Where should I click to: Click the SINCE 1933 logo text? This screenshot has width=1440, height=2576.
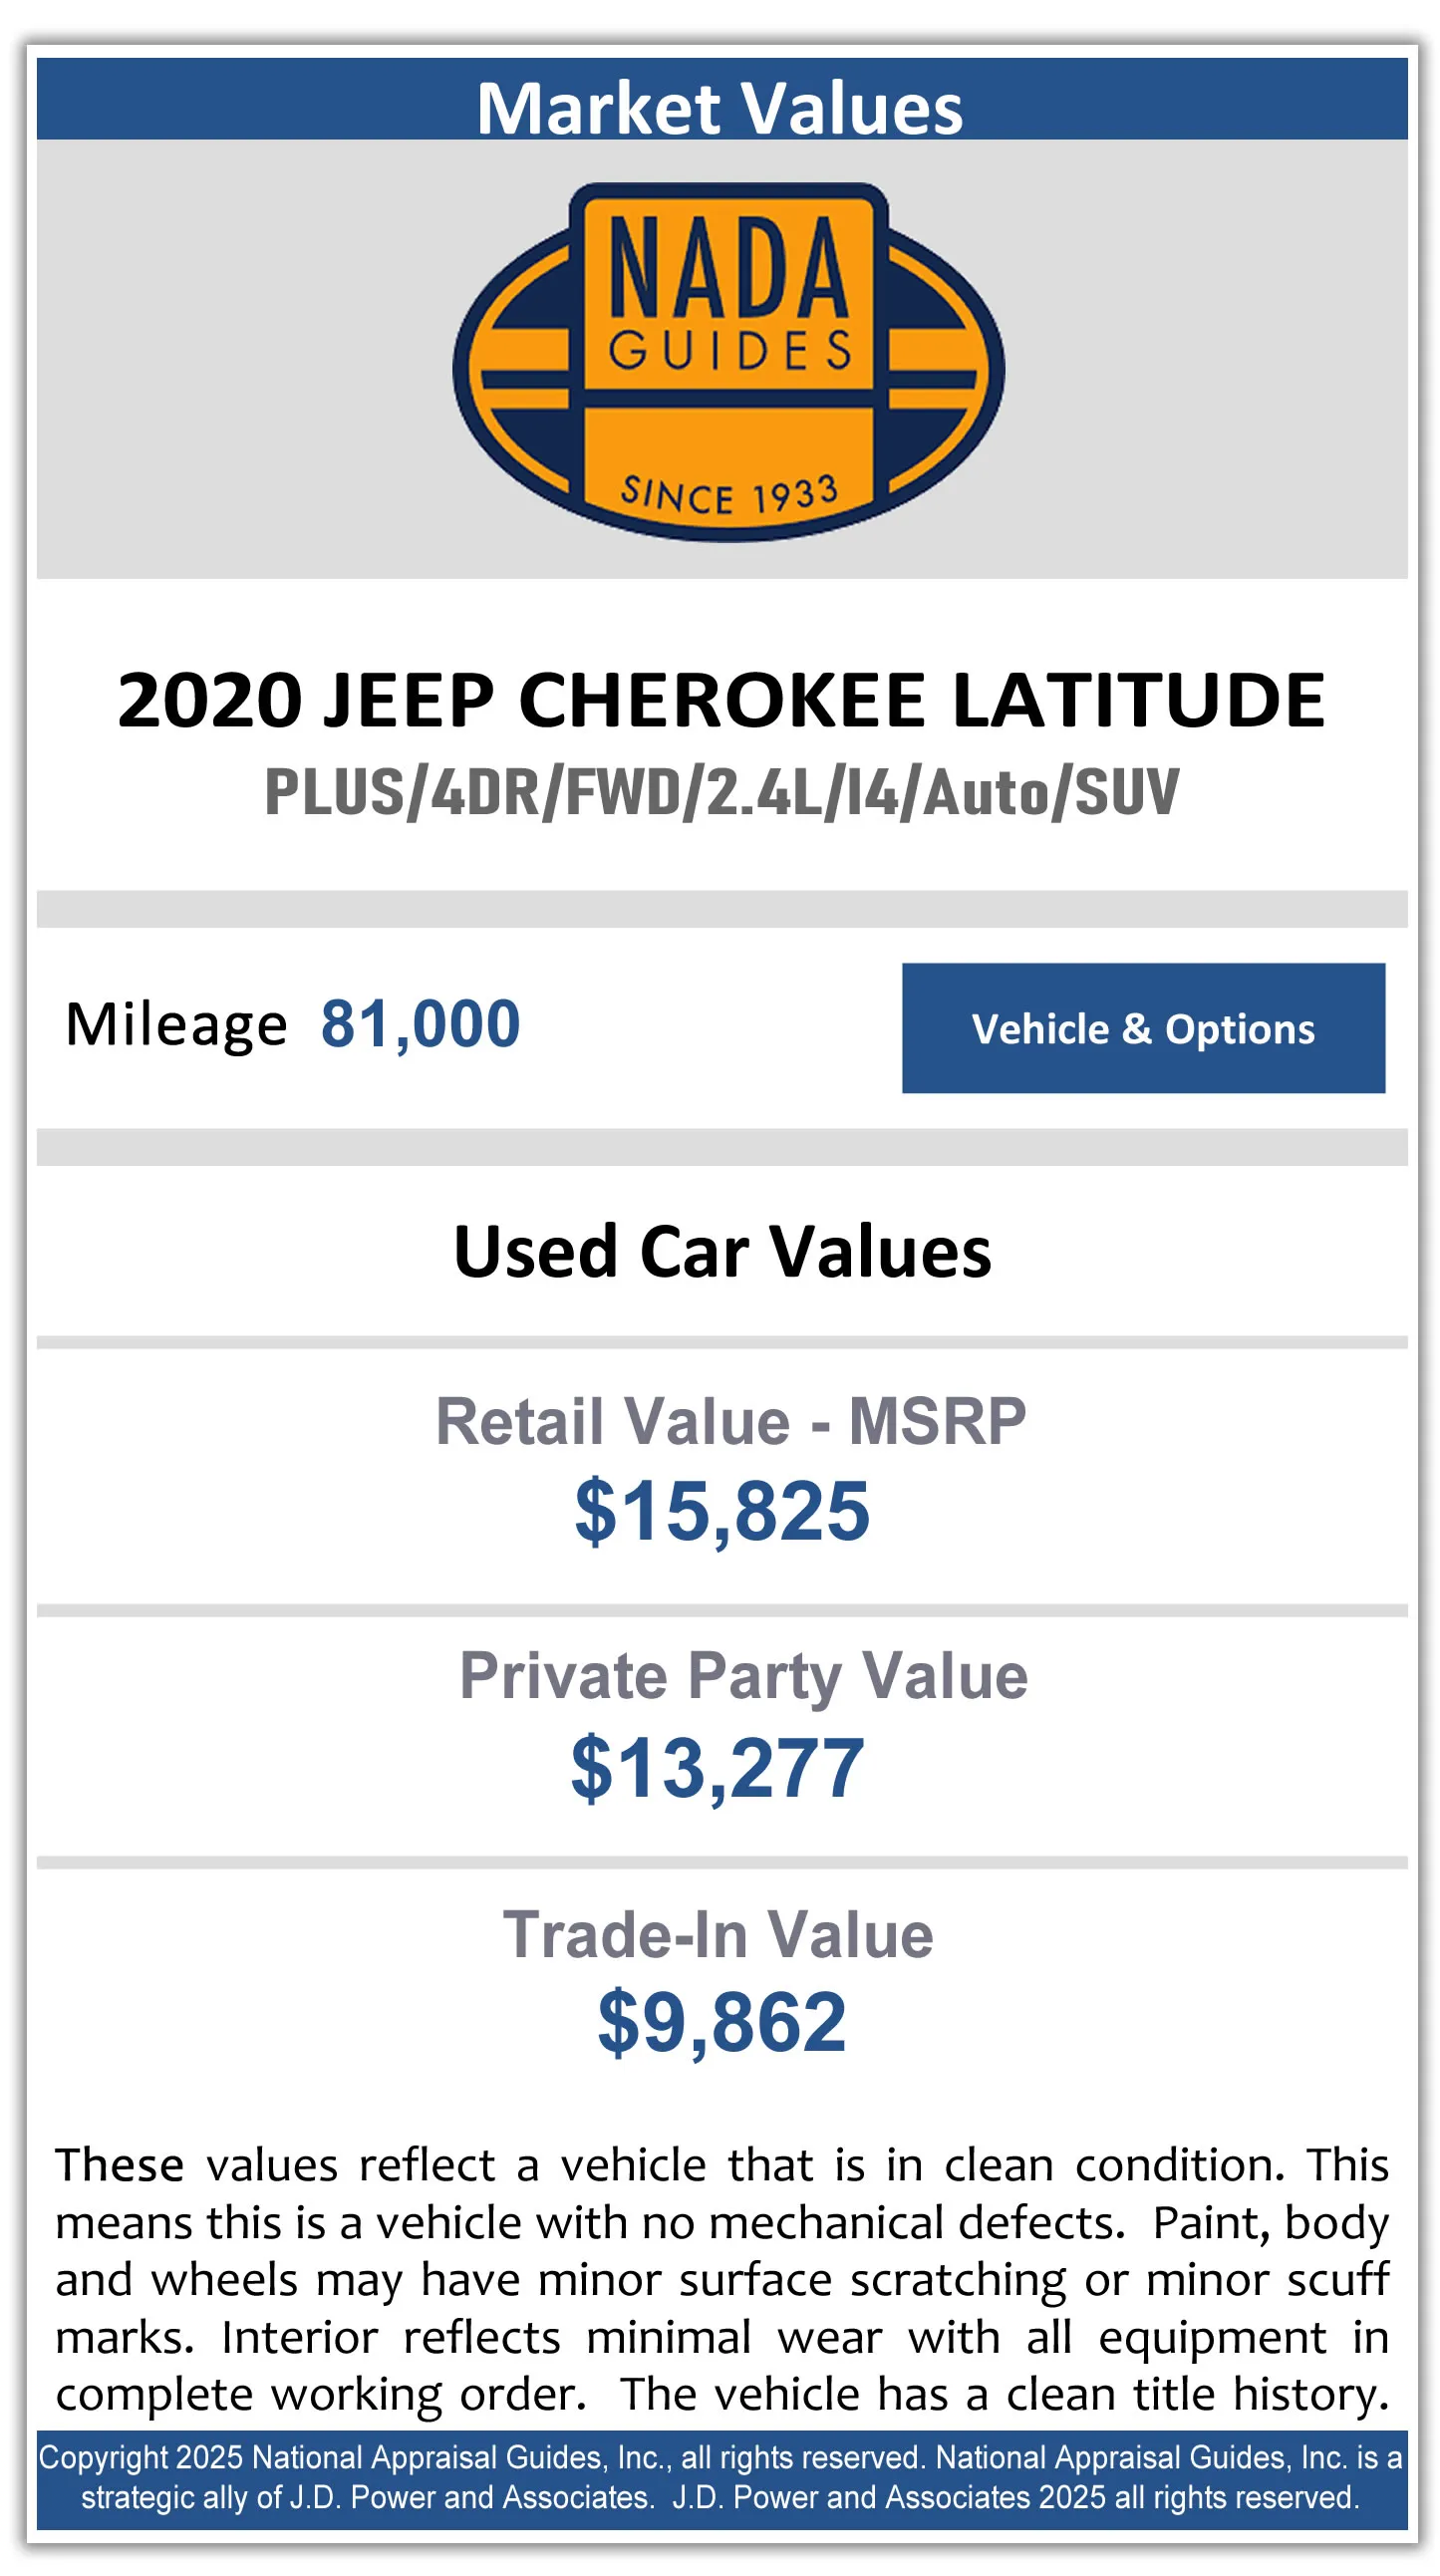pos(728,492)
